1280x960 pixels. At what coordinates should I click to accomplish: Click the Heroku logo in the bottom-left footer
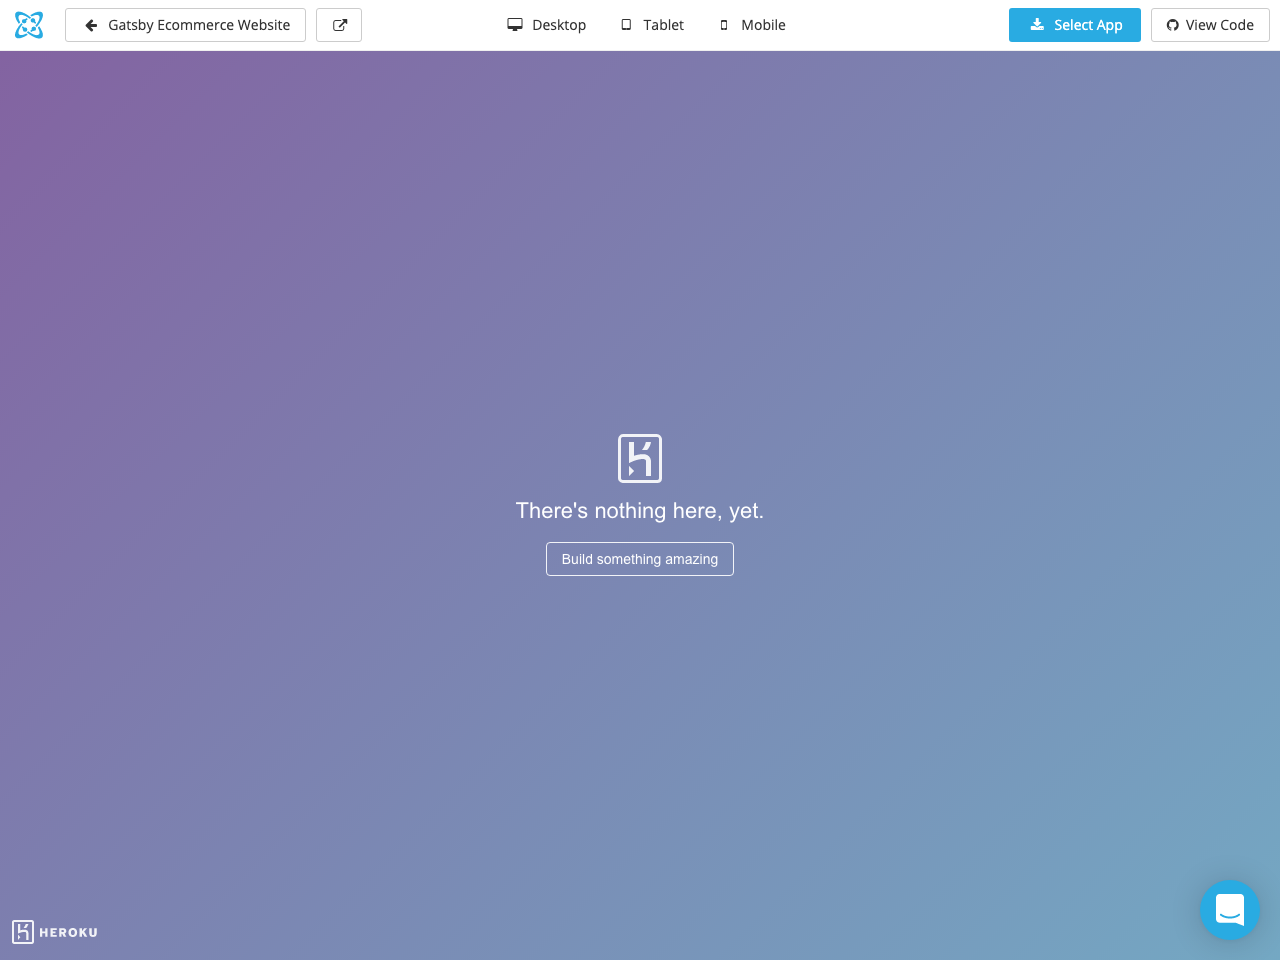pos(54,932)
